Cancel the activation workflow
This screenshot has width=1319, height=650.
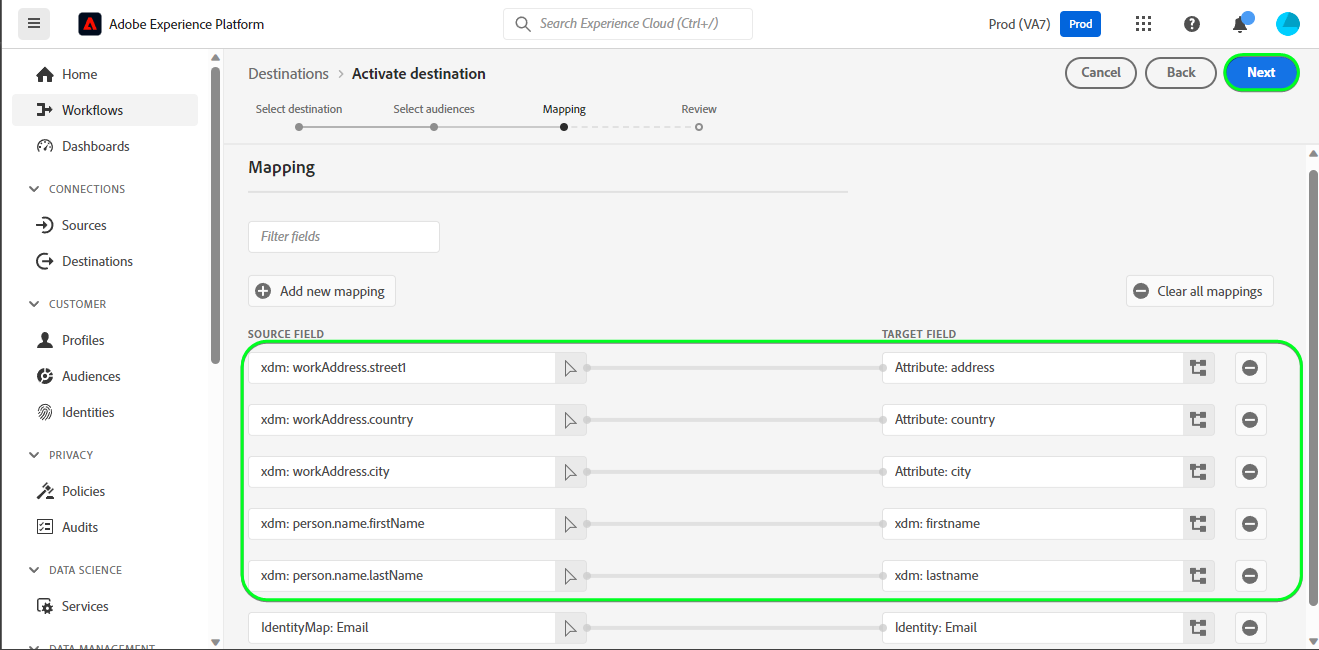[x=1101, y=72]
